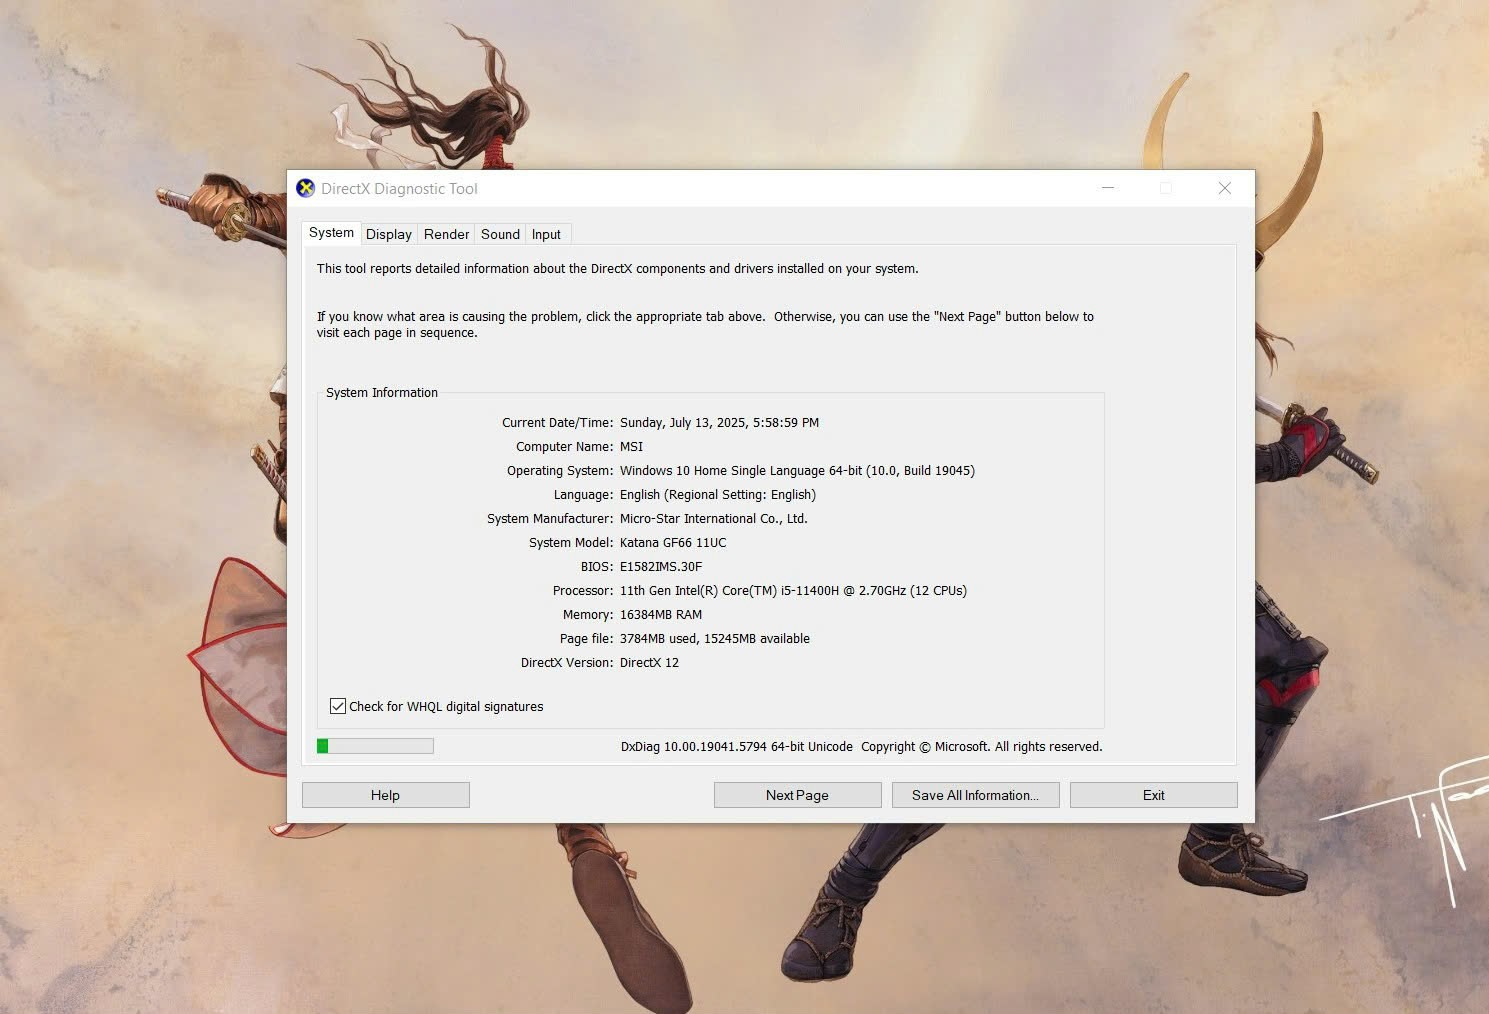Go to the Sound tab

pos(500,234)
